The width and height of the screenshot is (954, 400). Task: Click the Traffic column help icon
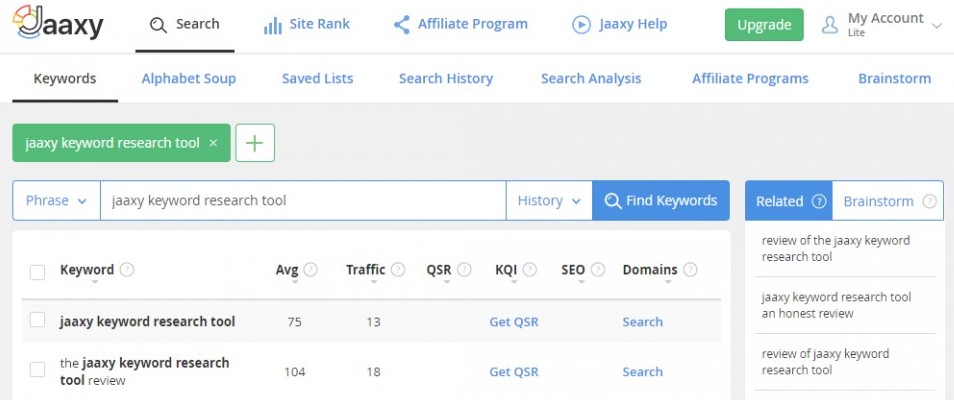tap(398, 269)
